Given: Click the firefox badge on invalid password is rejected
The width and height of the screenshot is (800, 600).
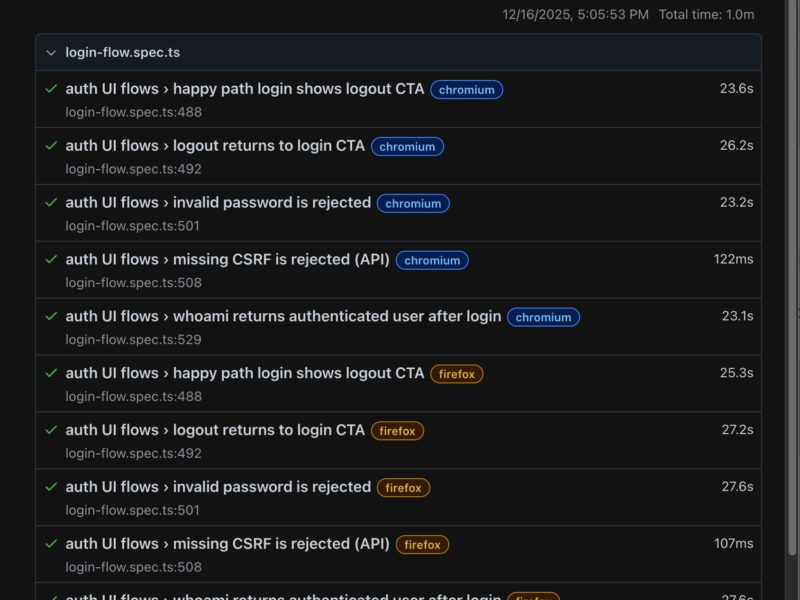Looking at the screenshot, I should coord(403,488).
